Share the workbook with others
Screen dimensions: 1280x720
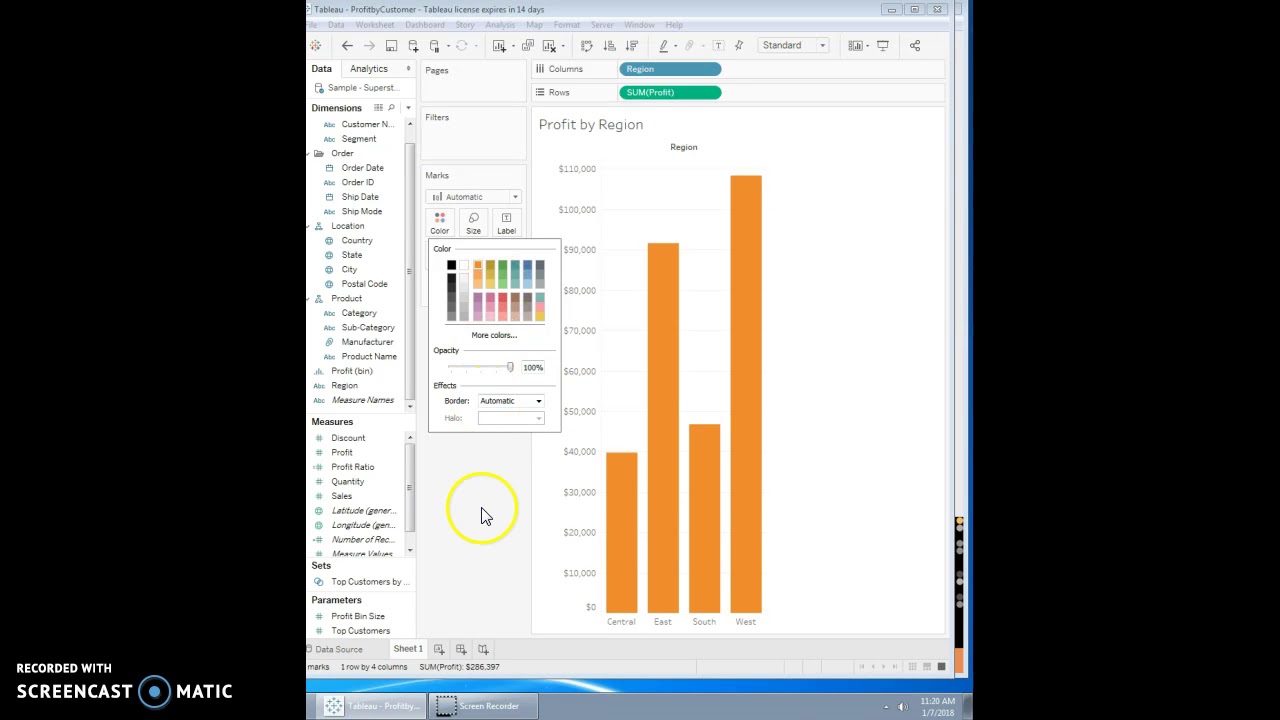pyautogui.click(x=914, y=45)
